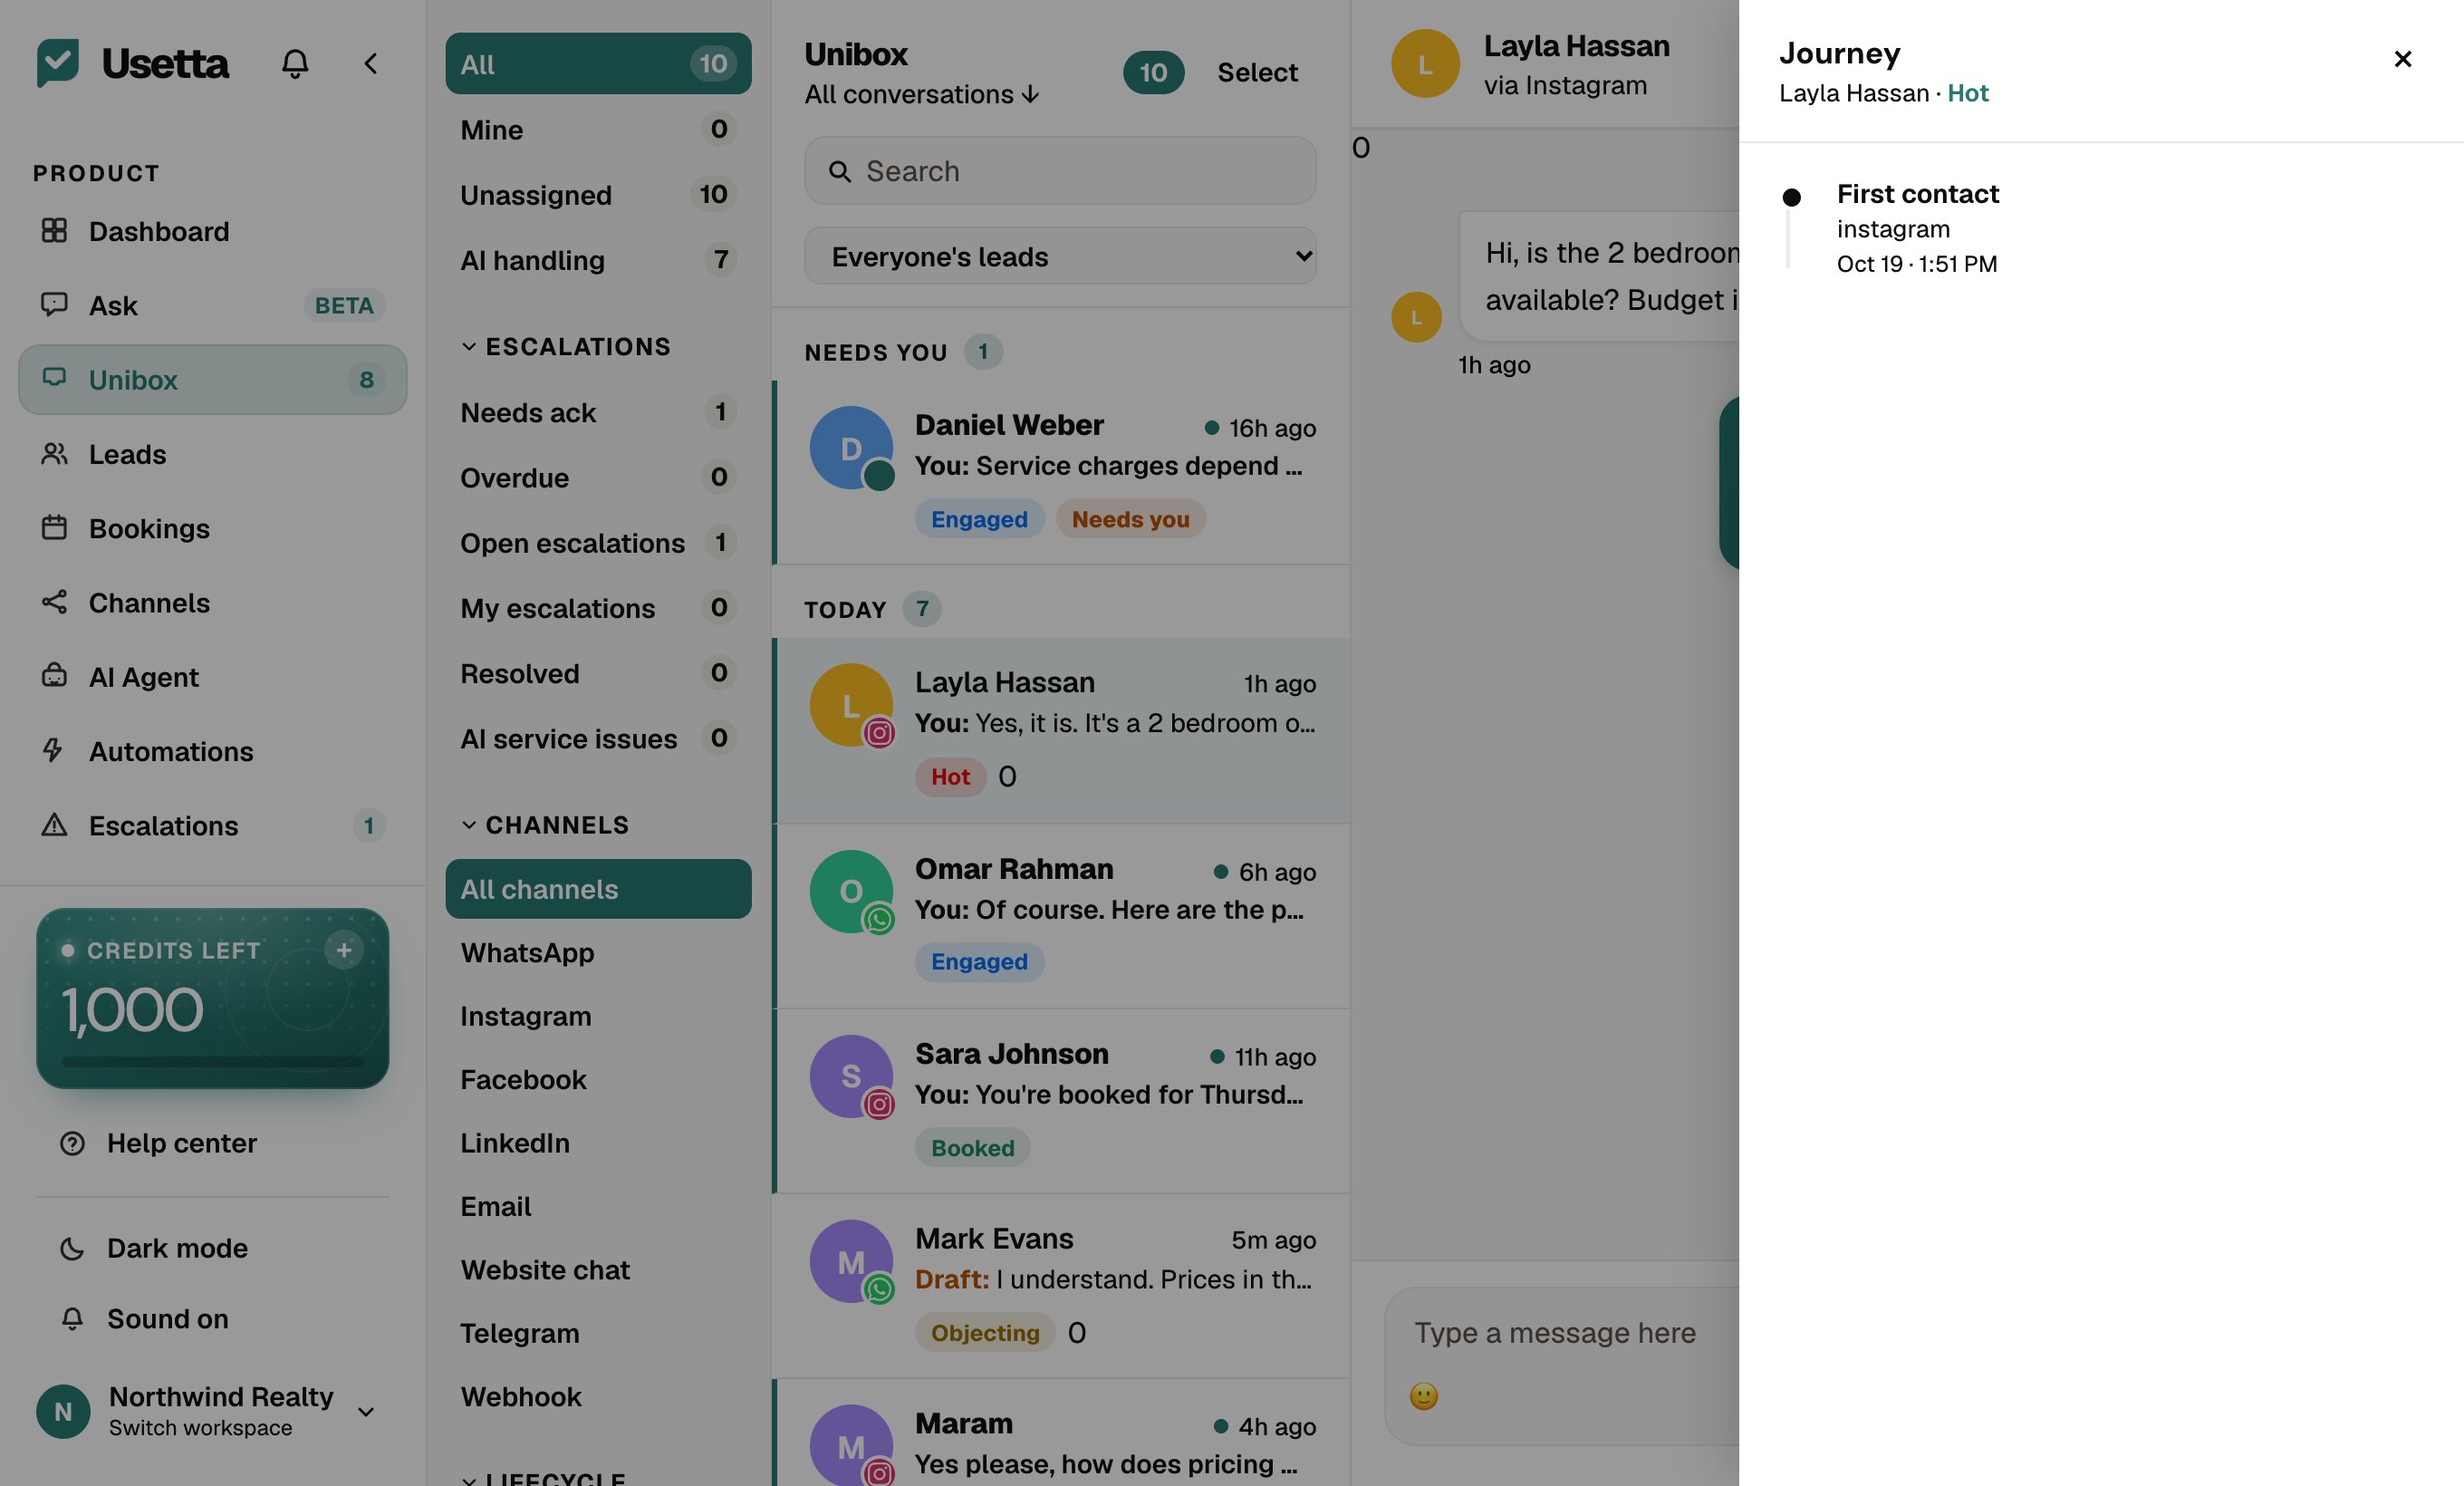Screen dimensions: 2464x1486
Task: Click Select to enable conversation selection
Action: [x=1257, y=72]
